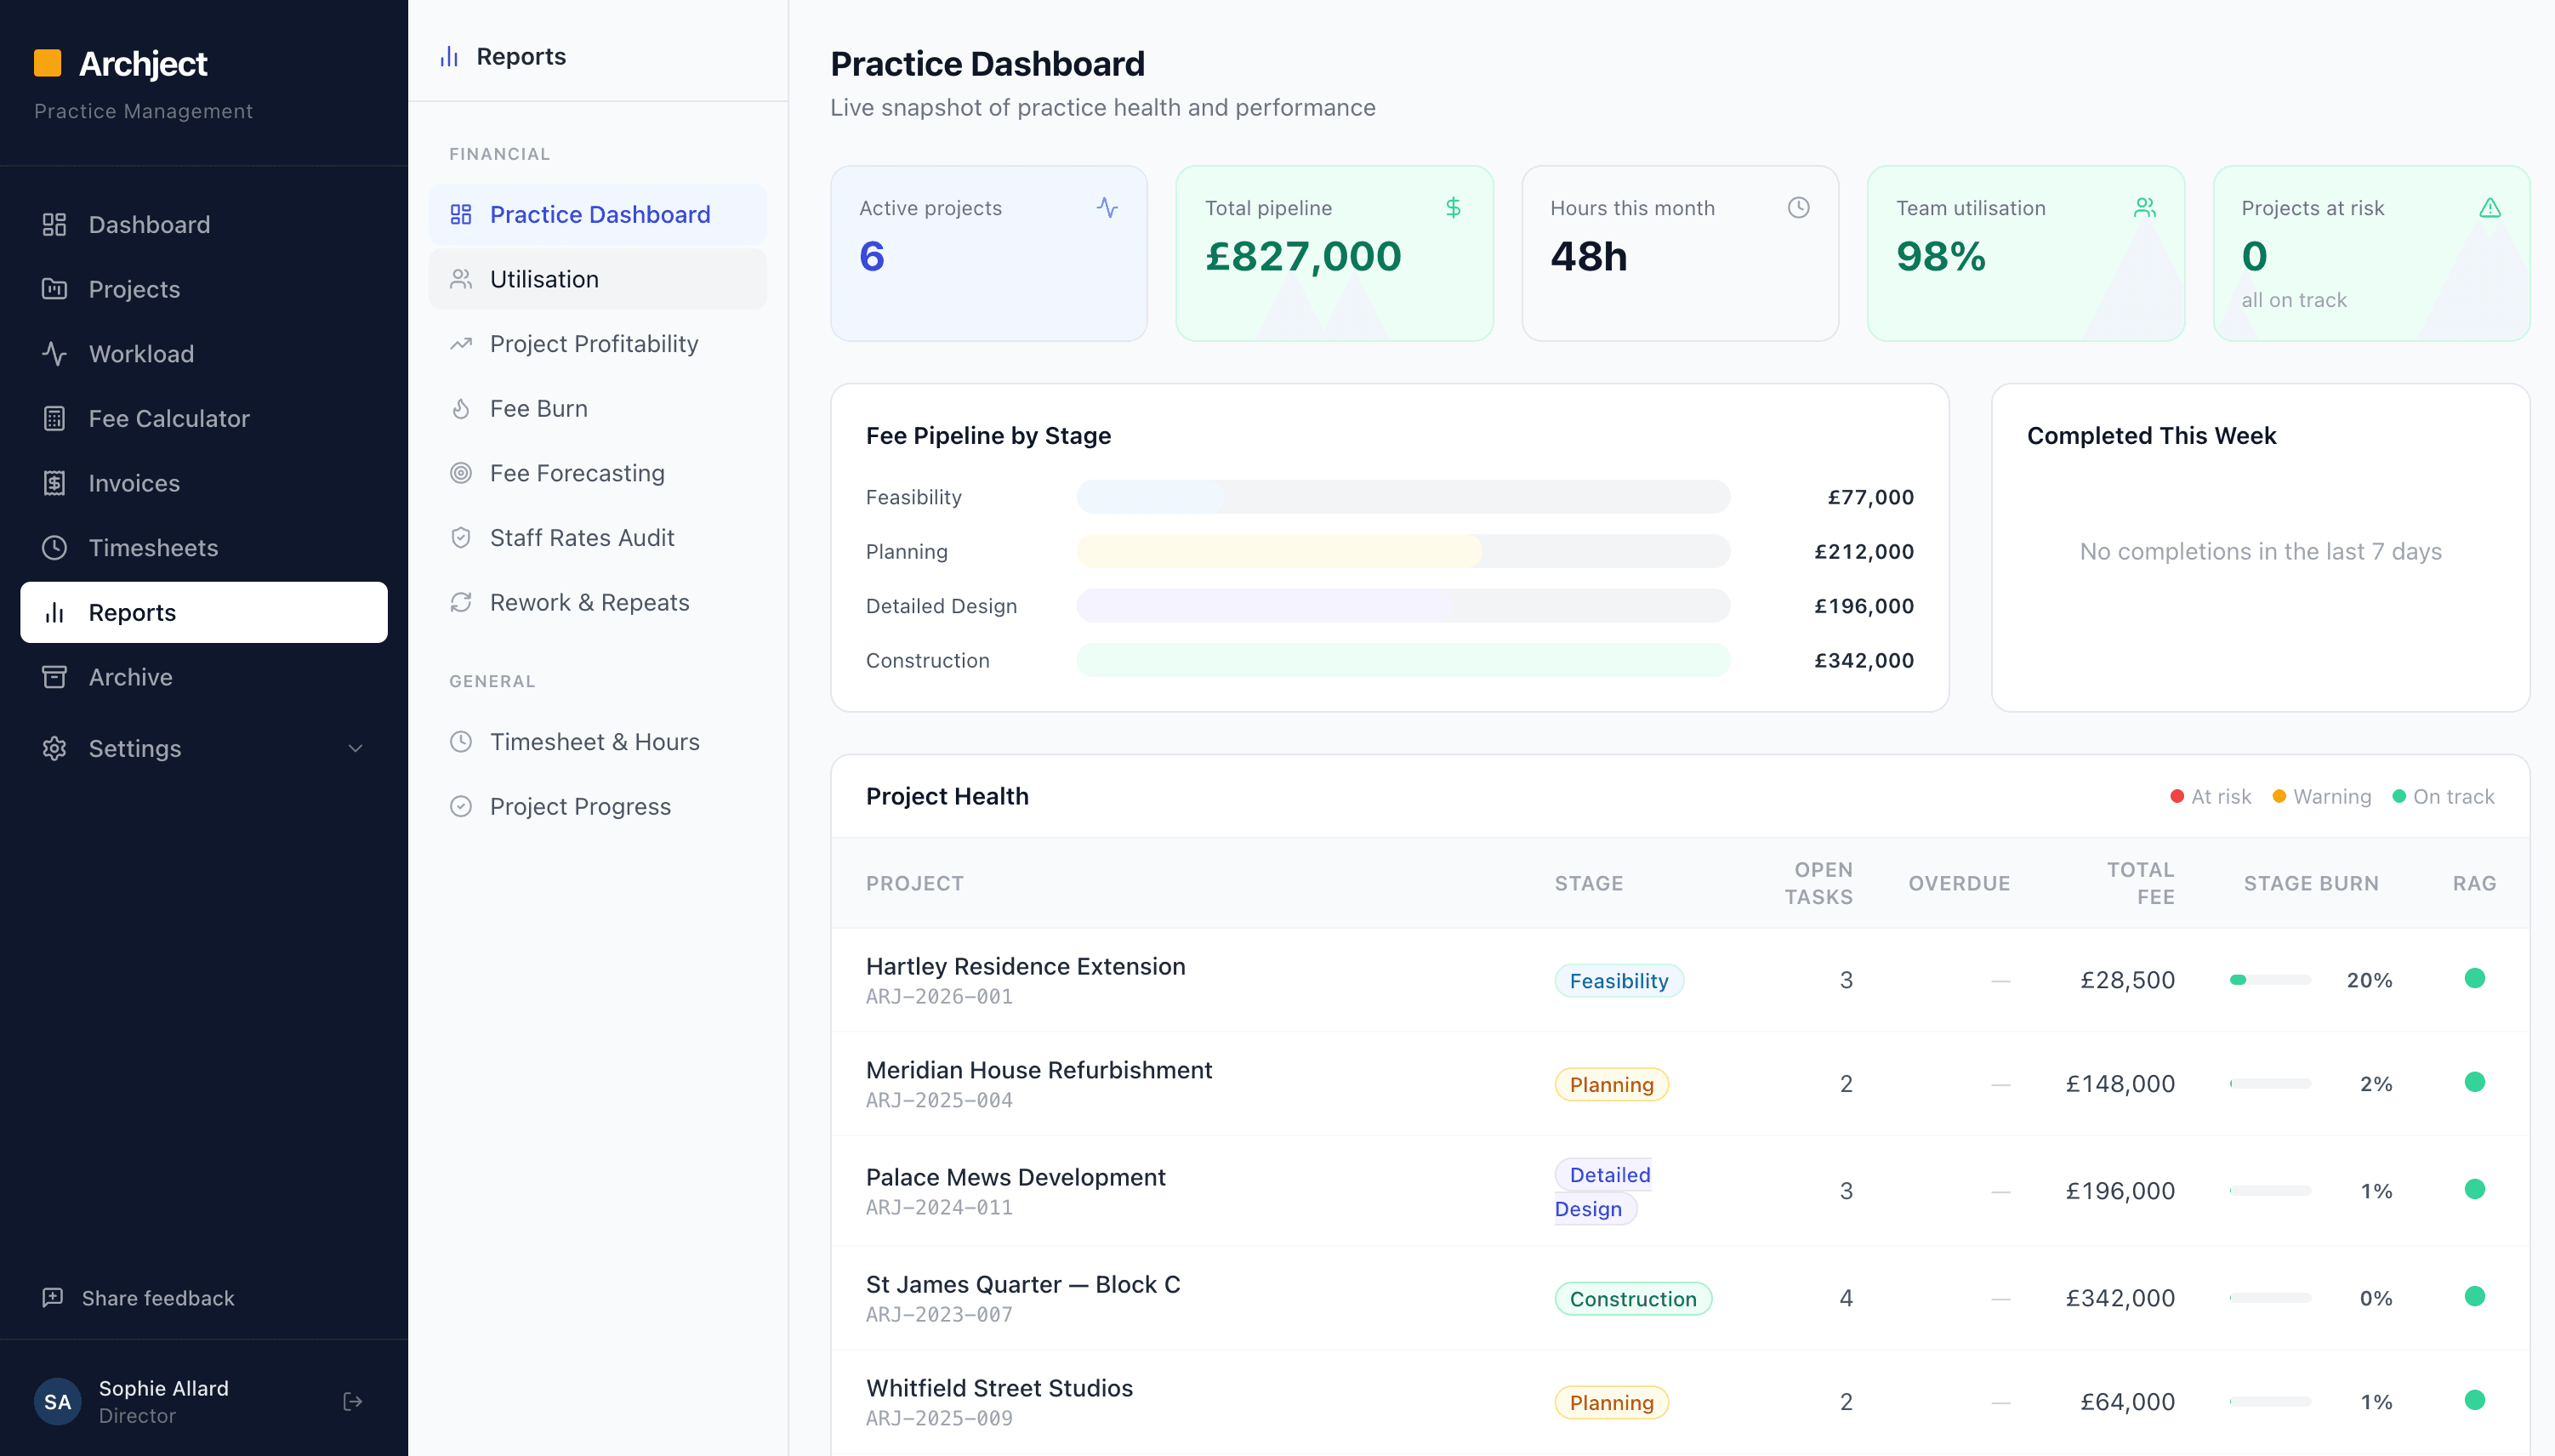Click the Planning pipeline bar
Screen dimensions: 2555x1456
(1403, 551)
